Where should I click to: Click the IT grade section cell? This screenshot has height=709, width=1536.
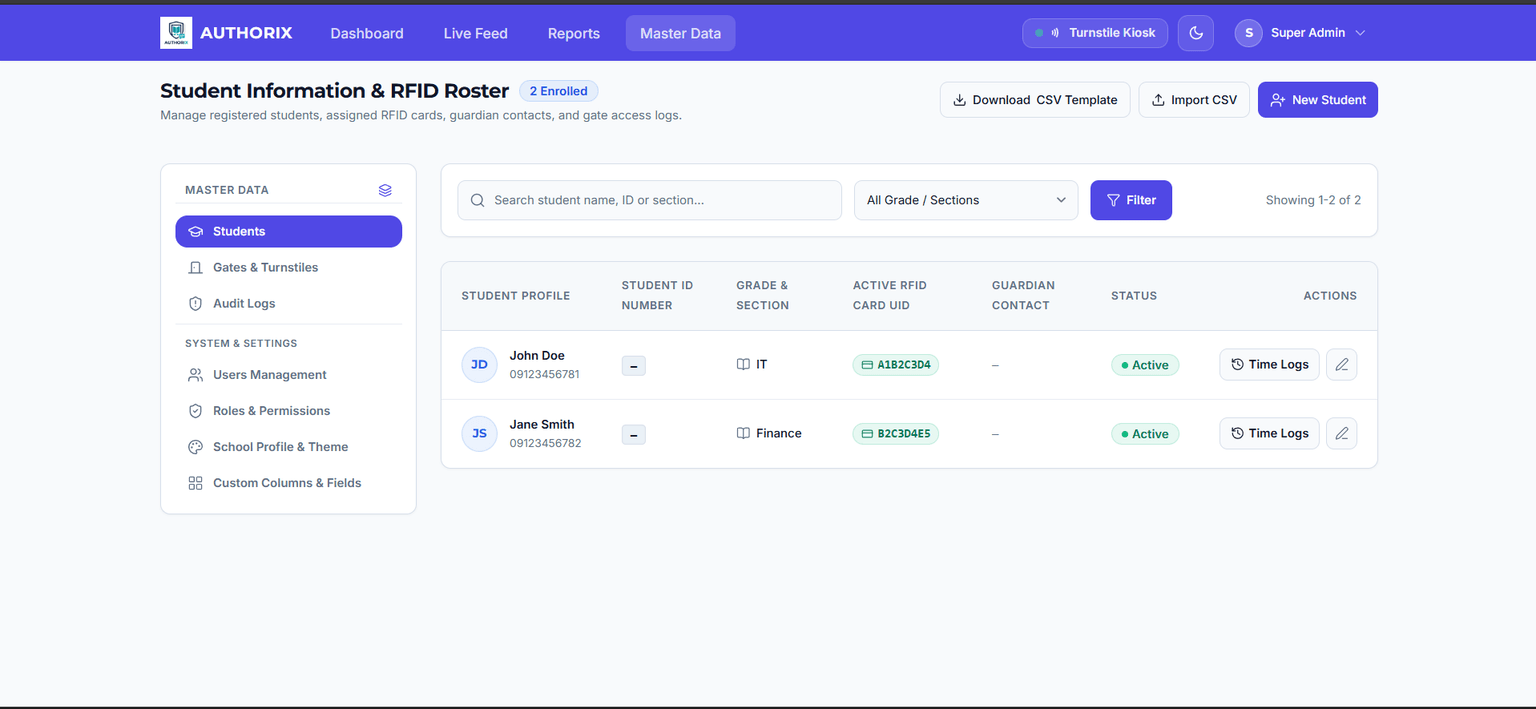click(x=752, y=365)
